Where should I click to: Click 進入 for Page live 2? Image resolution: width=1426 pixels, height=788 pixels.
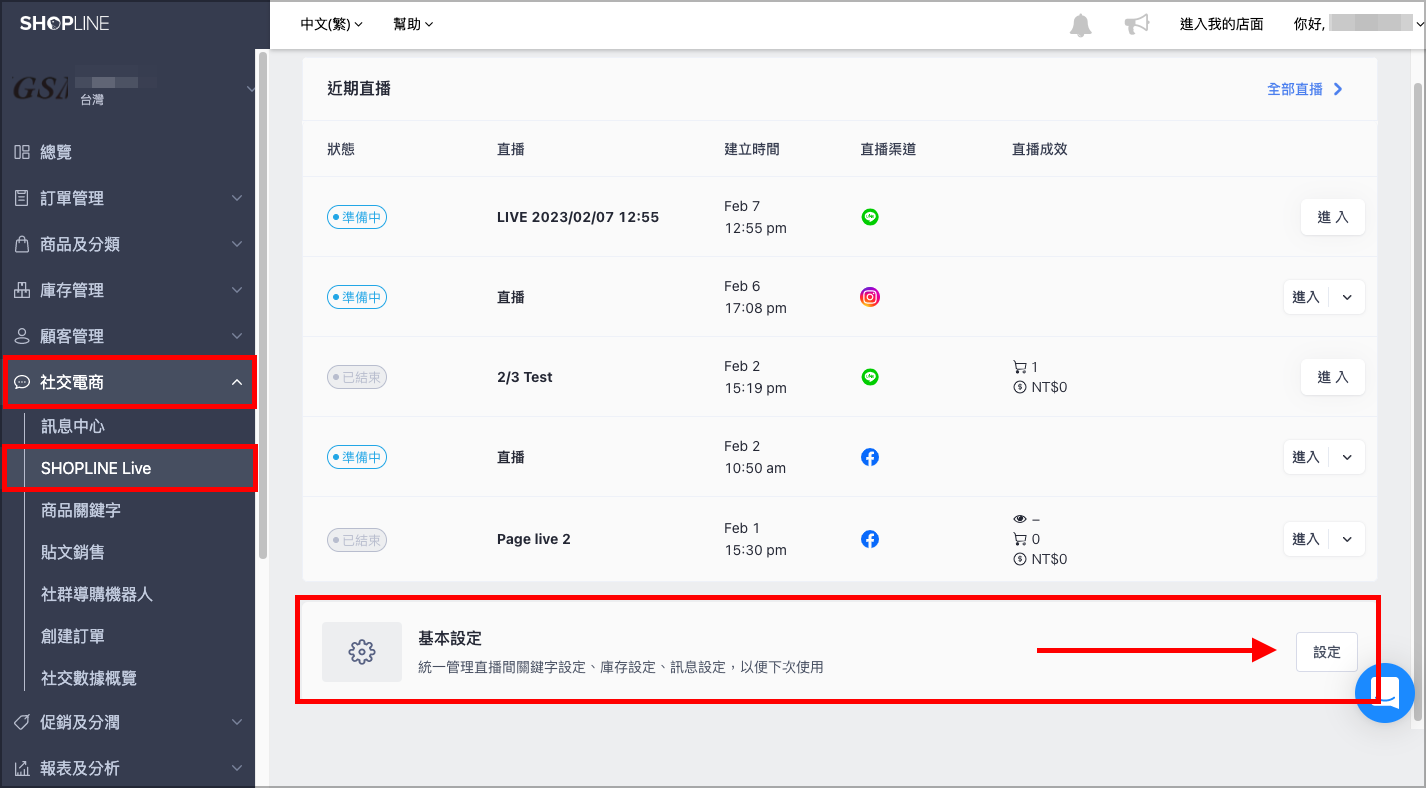point(1307,539)
